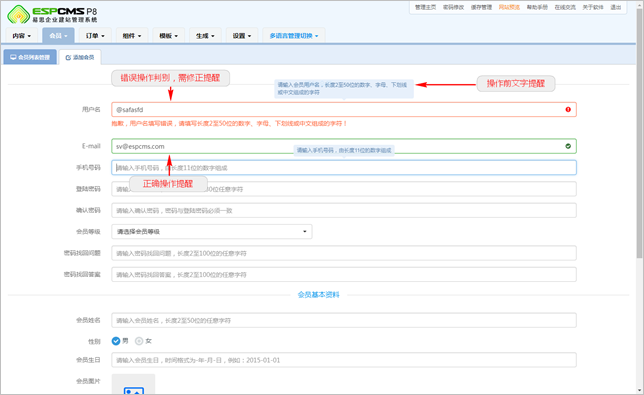Select the 女 gender radio button
Screen dimensions: 644x395
[x=139, y=341]
